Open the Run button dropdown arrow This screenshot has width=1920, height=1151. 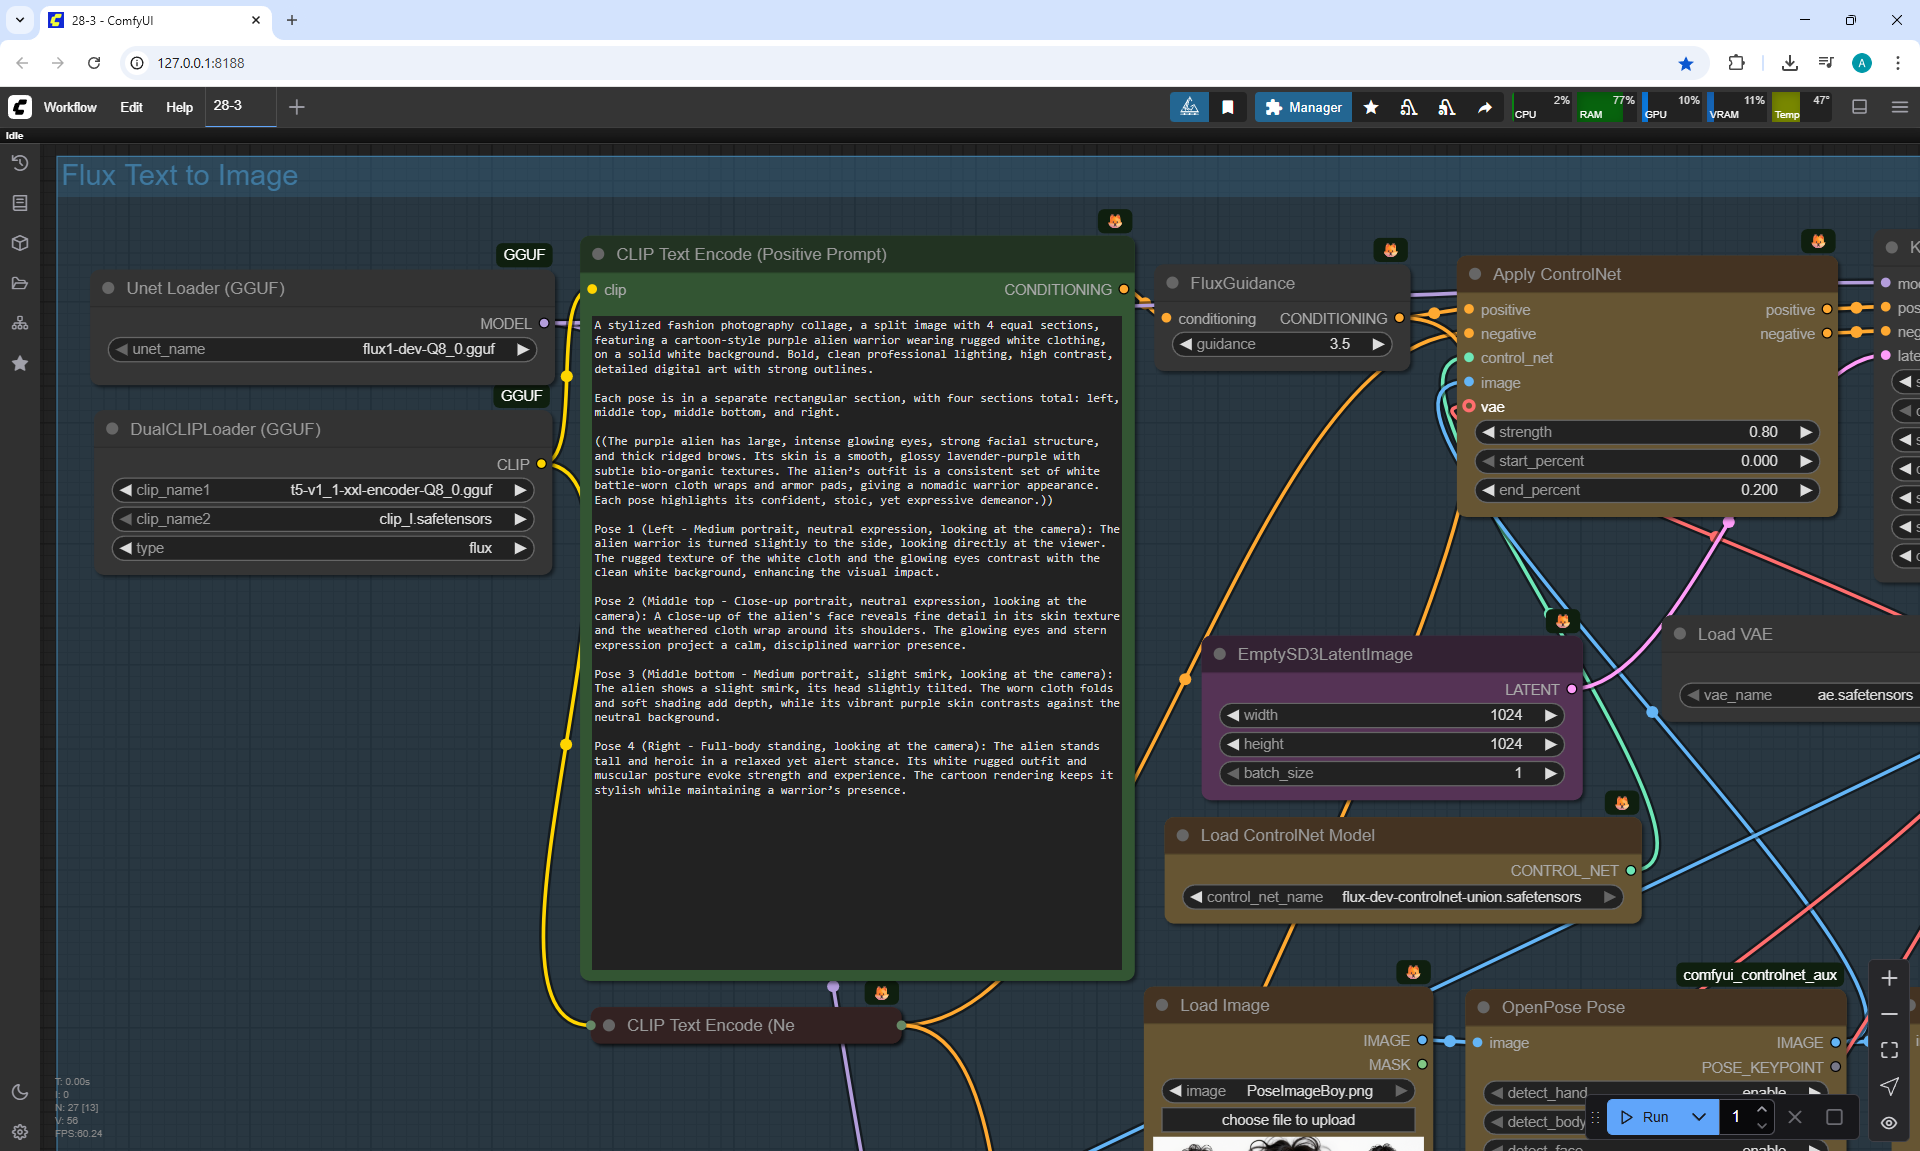pyautogui.click(x=1698, y=1117)
